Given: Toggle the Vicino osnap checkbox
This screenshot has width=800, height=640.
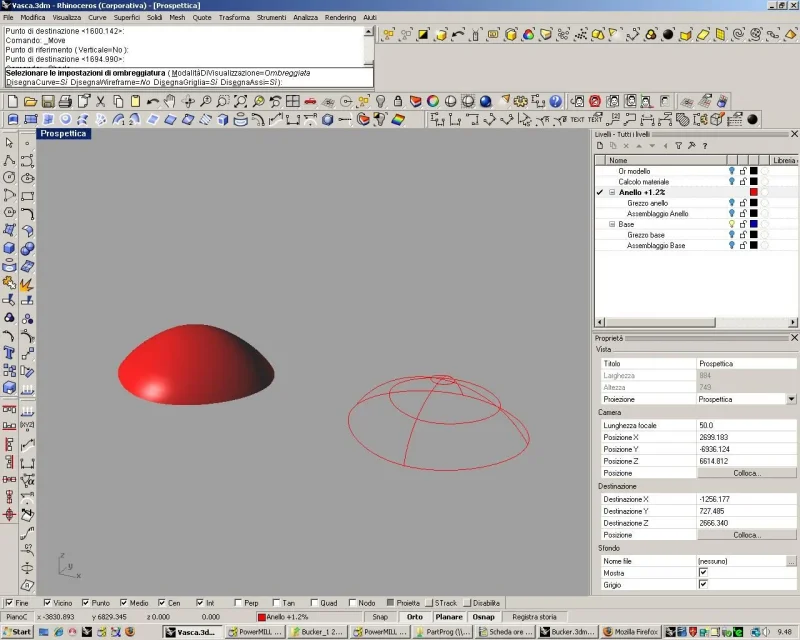Looking at the screenshot, I should pyautogui.click(x=47, y=603).
